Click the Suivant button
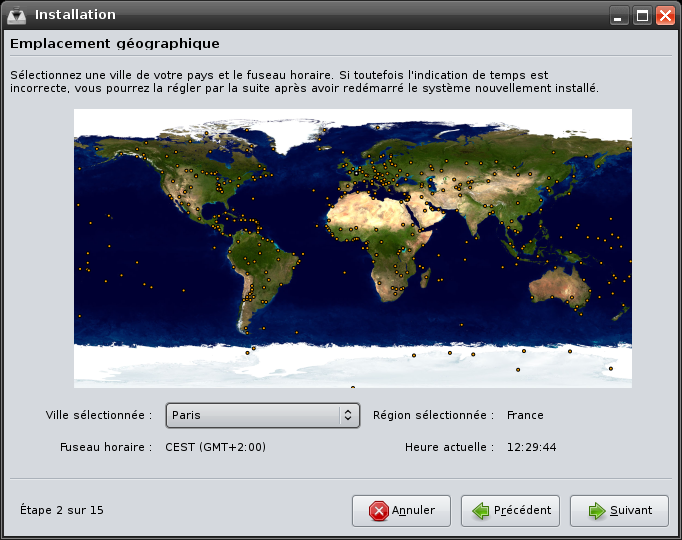Screen dimensions: 682x540 (619, 510)
